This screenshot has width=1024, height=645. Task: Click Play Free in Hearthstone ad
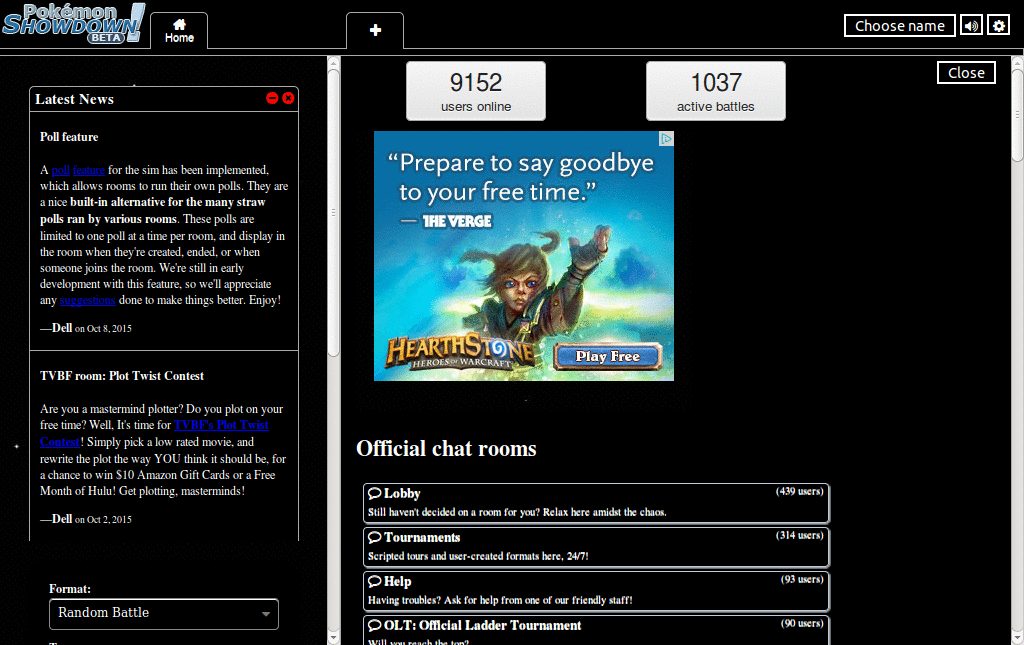point(608,356)
